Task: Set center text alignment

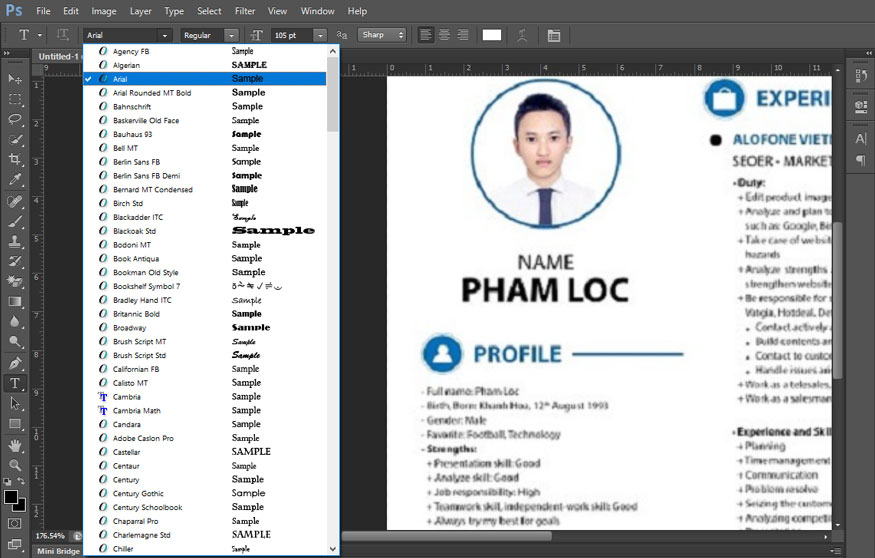Action: pyautogui.click(x=444, y=35)
